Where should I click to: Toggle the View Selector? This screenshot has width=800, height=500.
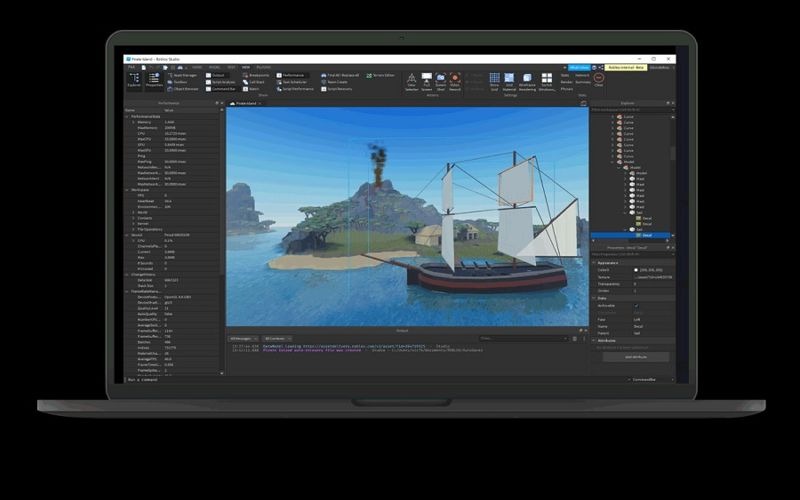tap(411, 82)
